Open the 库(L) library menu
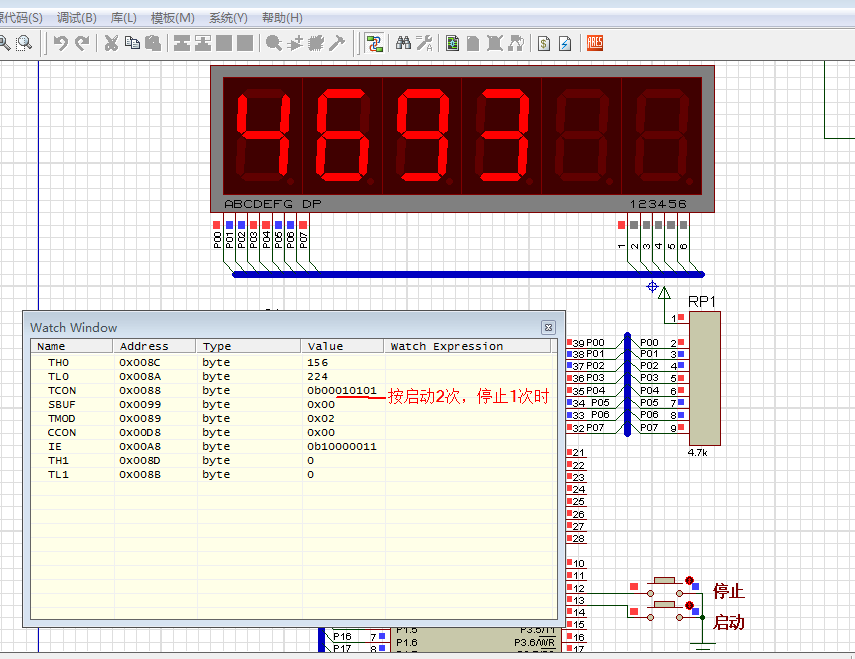 pyautogui.click(x=124, y=18)
